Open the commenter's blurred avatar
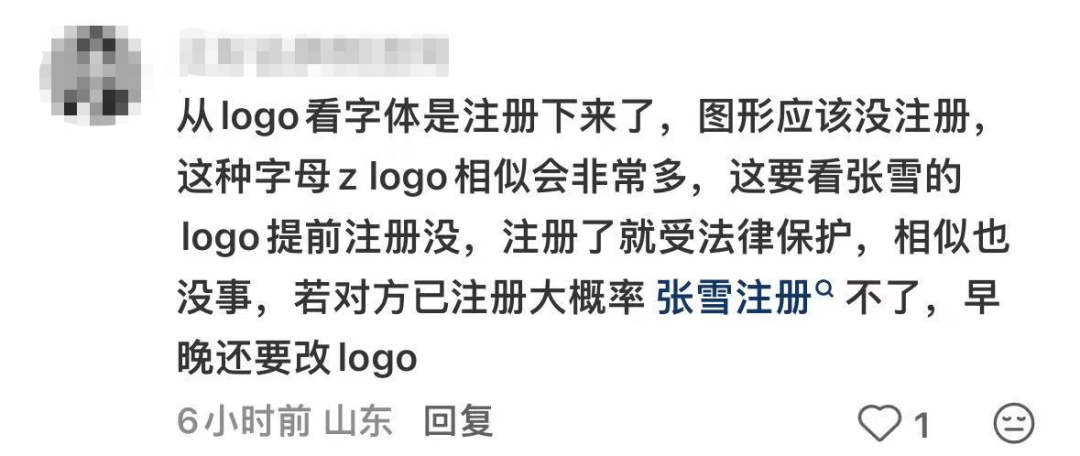 92,74
